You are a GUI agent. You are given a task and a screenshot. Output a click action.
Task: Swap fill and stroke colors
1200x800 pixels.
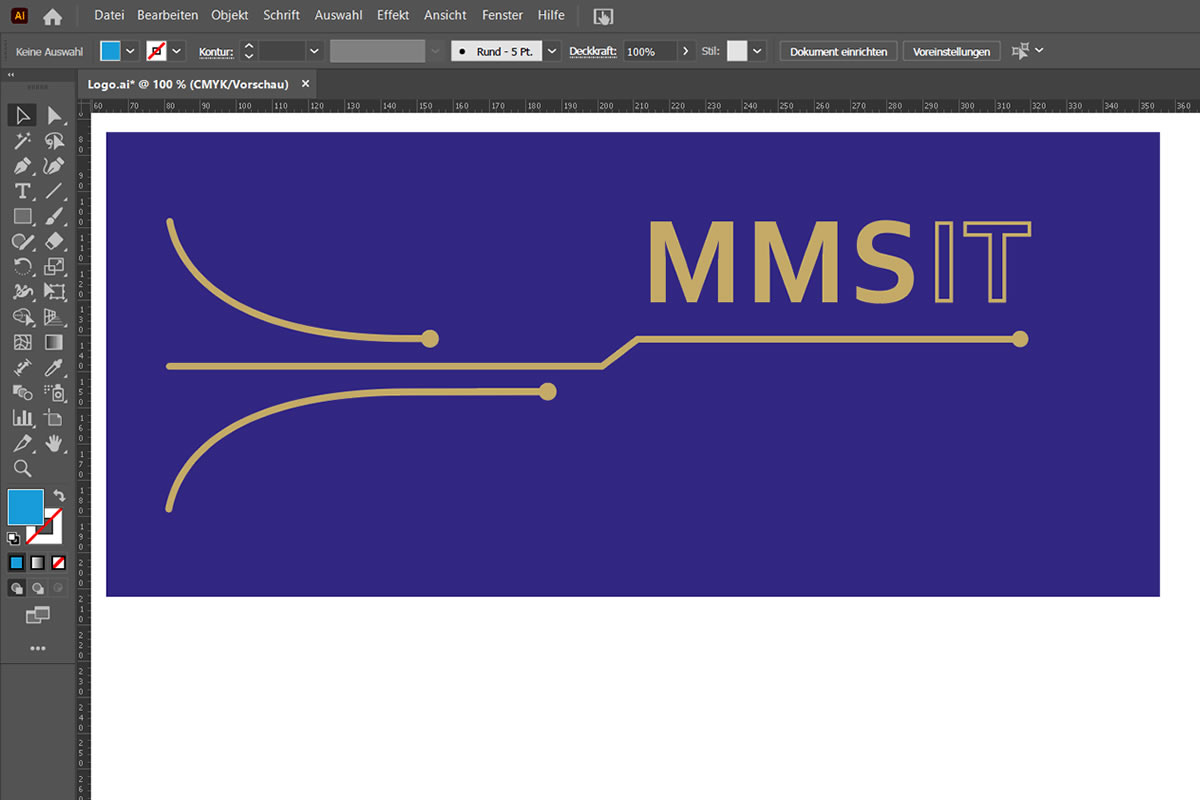59,495
